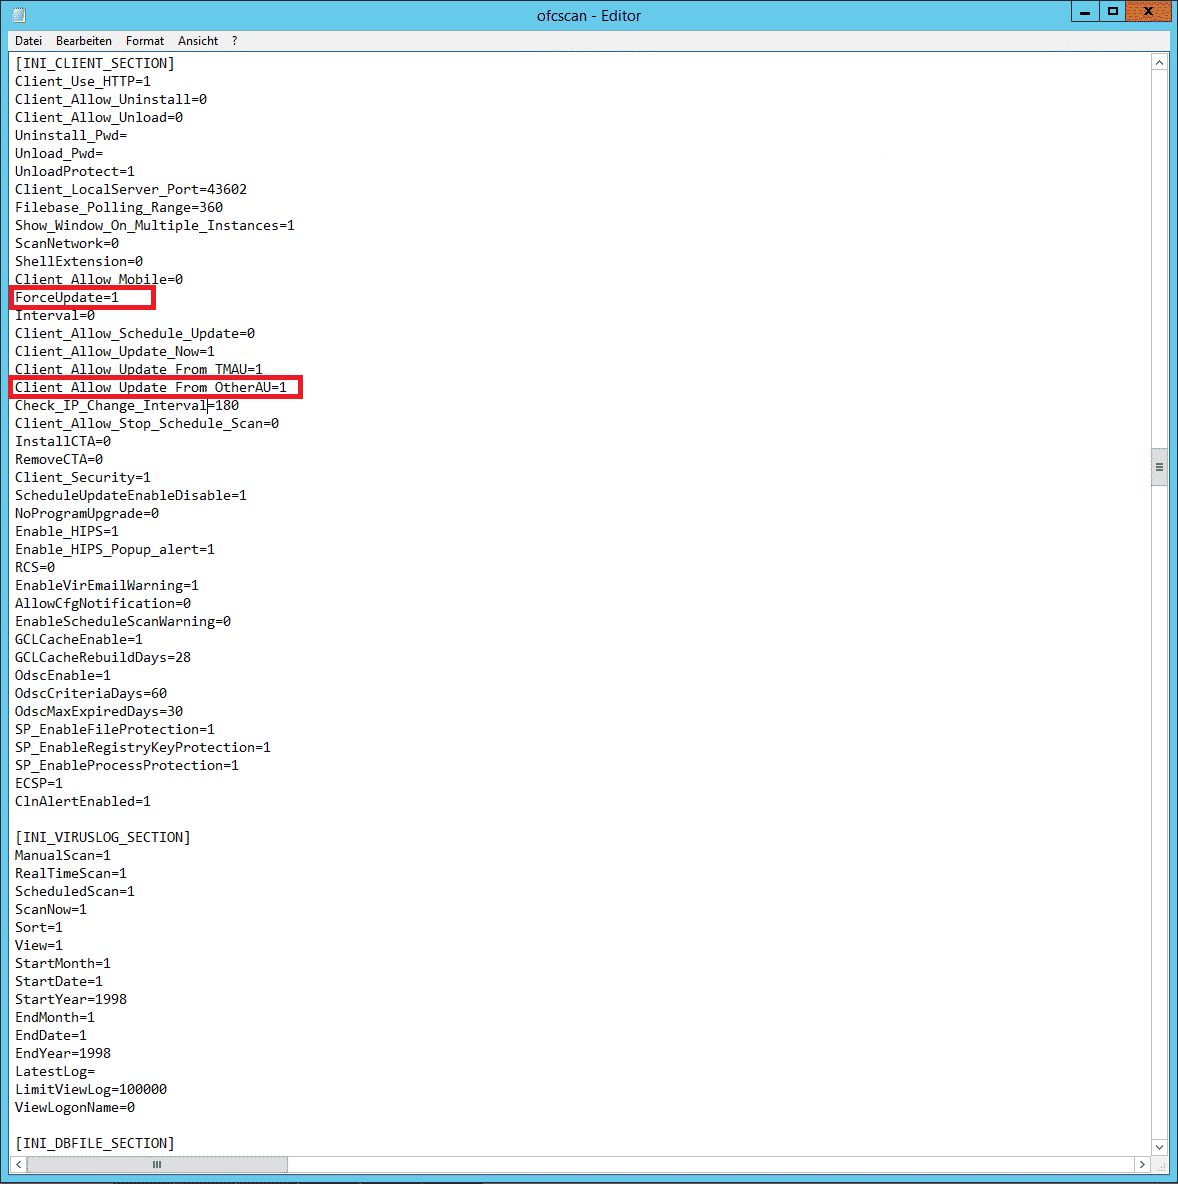Click the SP_EnableFileProtection=1 line
This screenshot has width=1178, height=1184.
point(114,729)
